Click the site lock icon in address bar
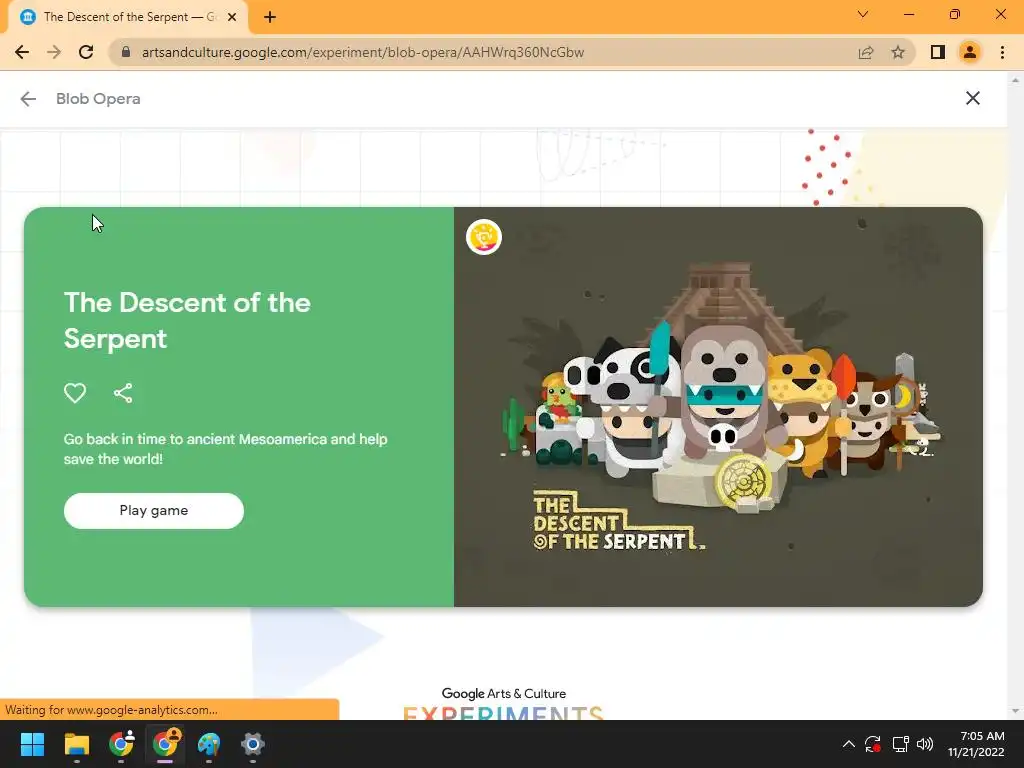The width and height of the screenshot is (1024, 768). pyautogui.click(x=126, y=52)
